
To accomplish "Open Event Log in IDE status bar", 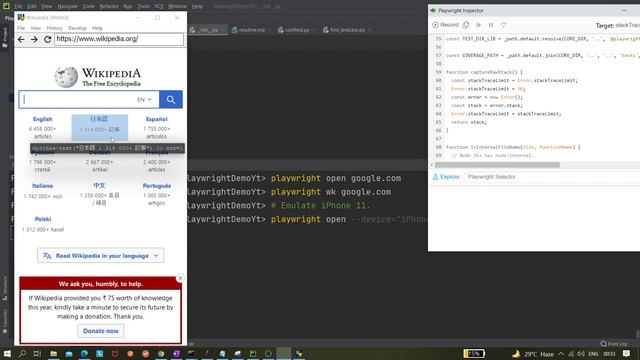I will click(614, 344).
